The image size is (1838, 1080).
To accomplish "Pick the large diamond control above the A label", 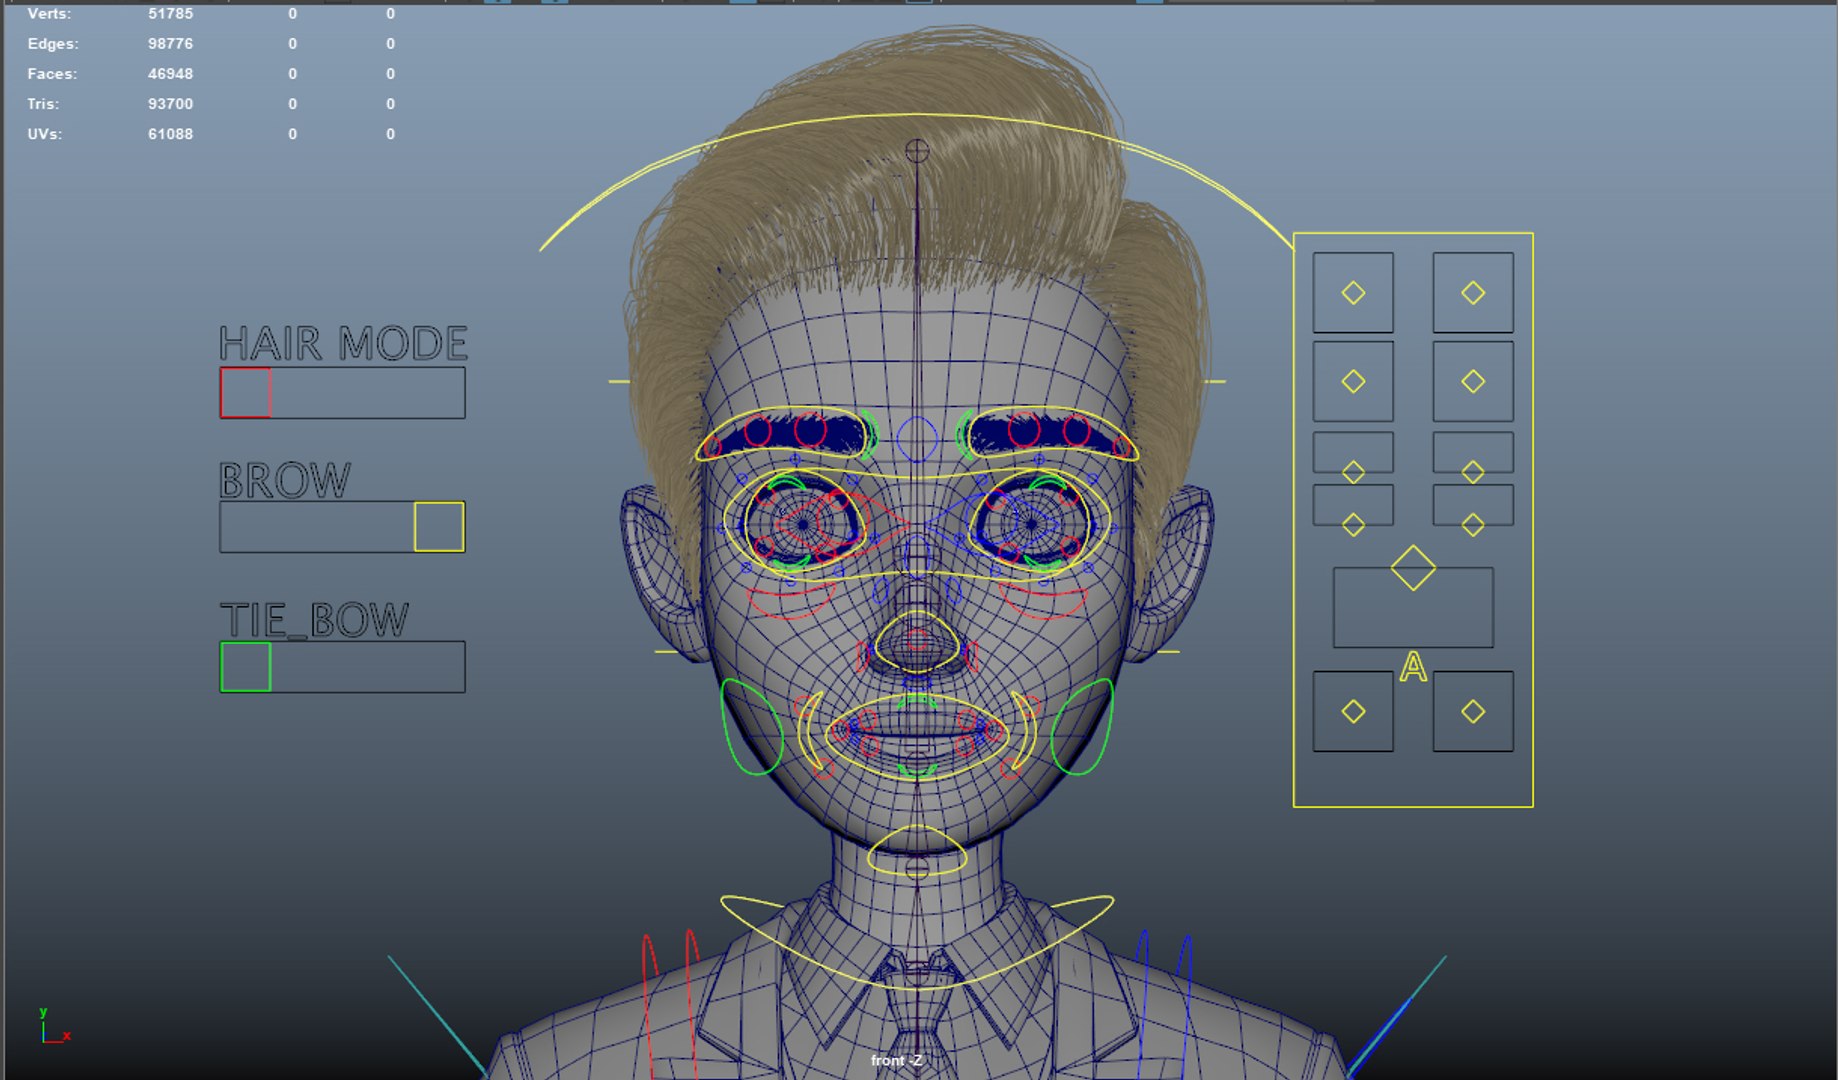I will click(1413, 568).
